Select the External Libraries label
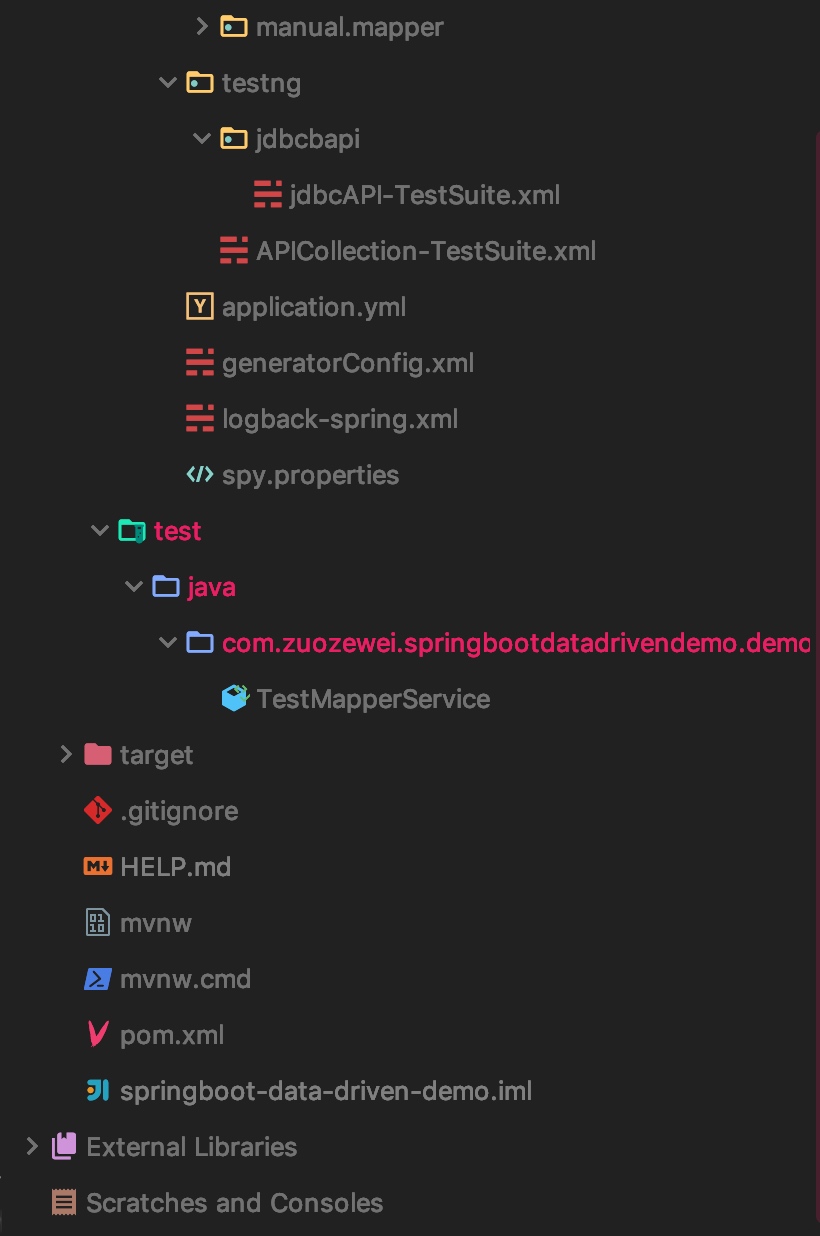This screenshot has height=1236, width=820. click(192, 1147)
